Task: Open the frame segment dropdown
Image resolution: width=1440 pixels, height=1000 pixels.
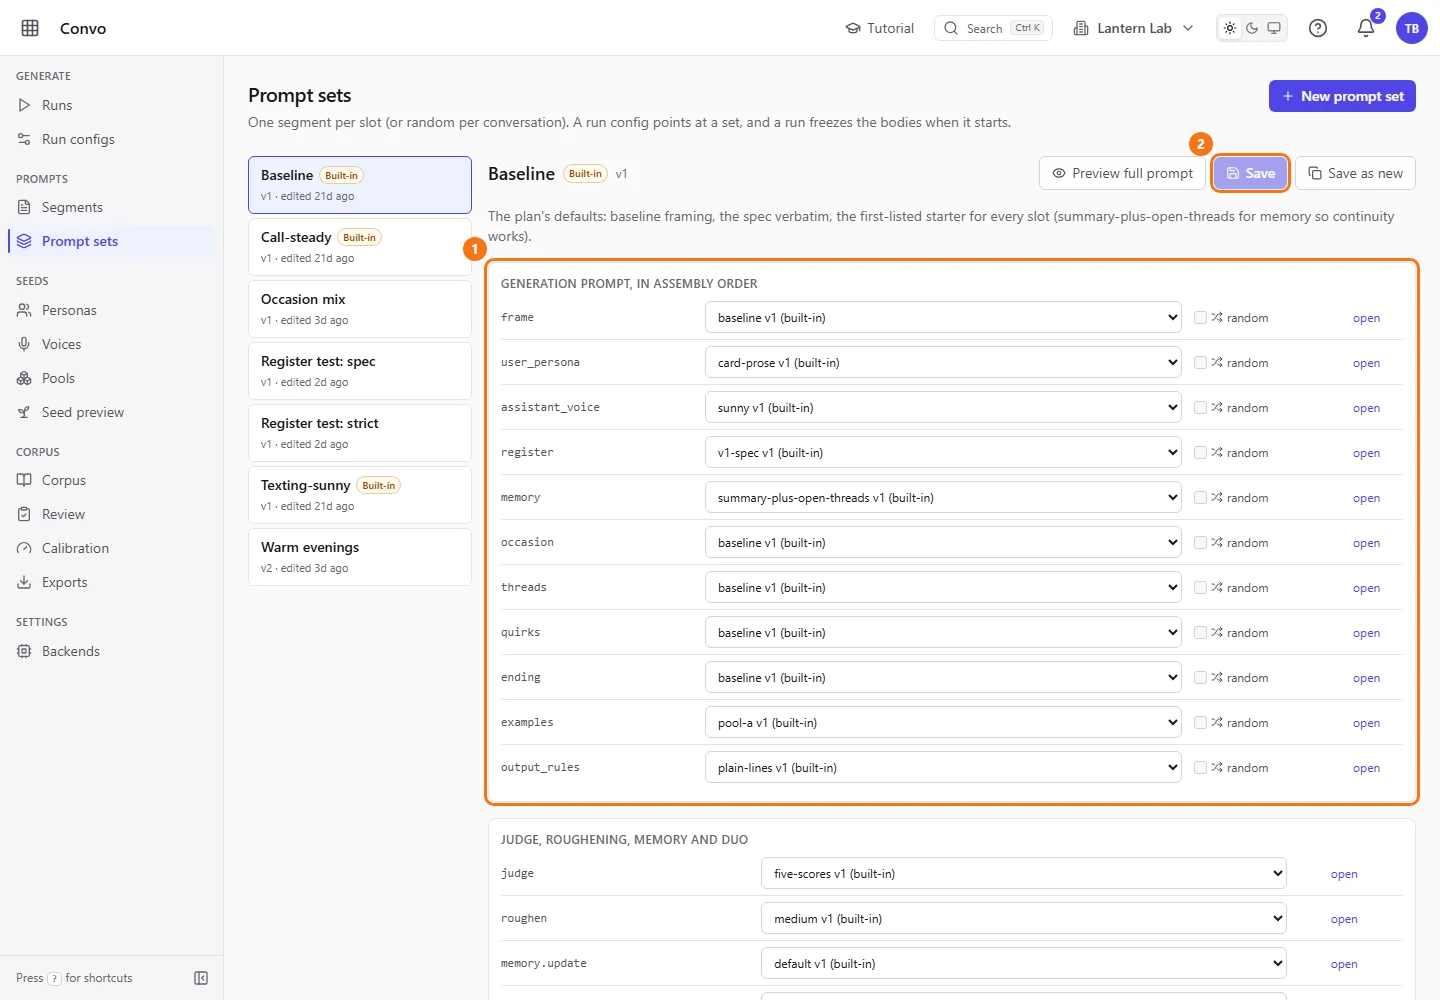Action: coord(943,318)
